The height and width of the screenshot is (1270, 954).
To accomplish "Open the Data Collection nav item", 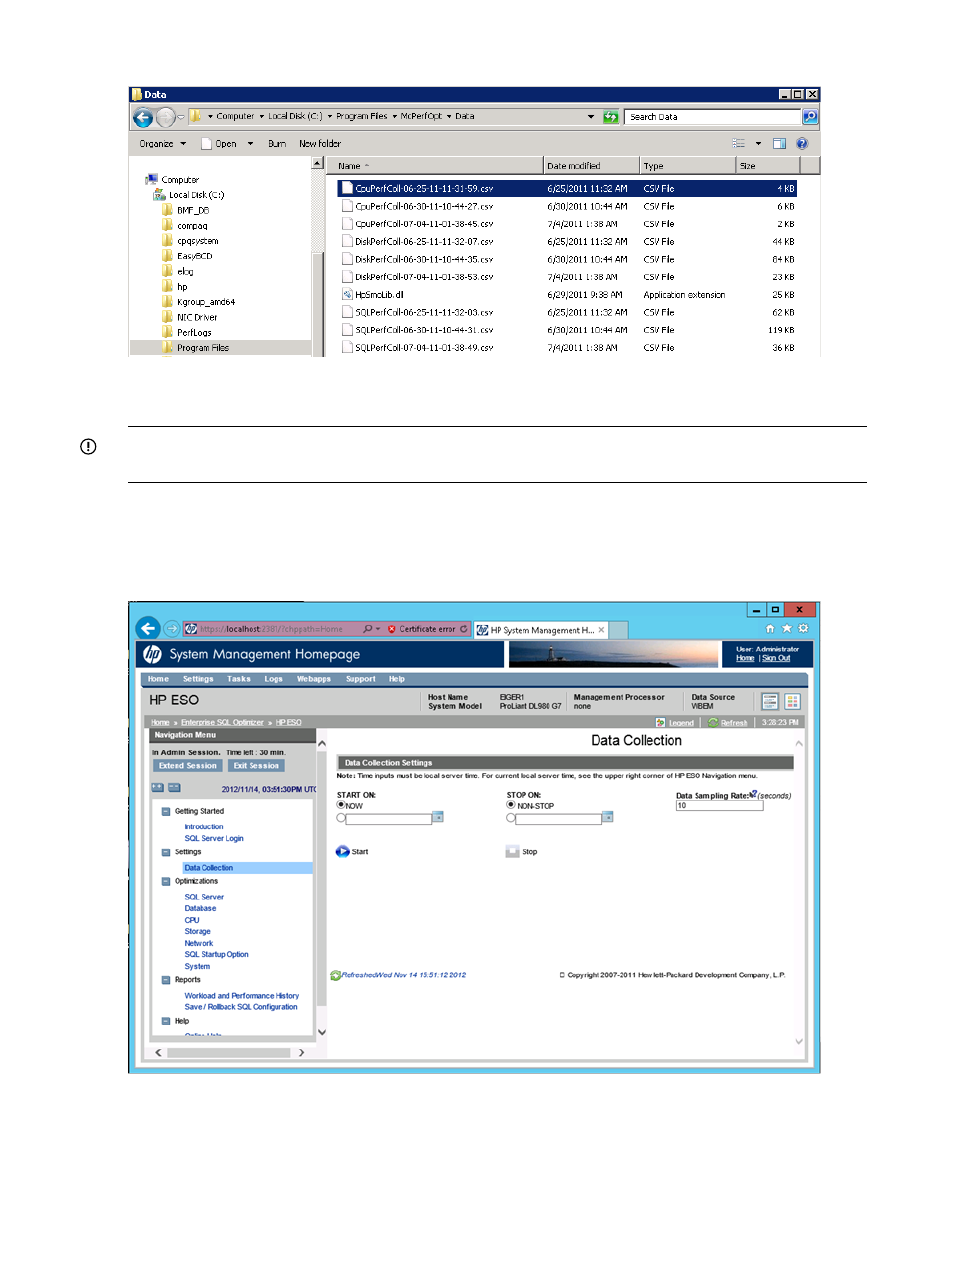I will 208,868.
